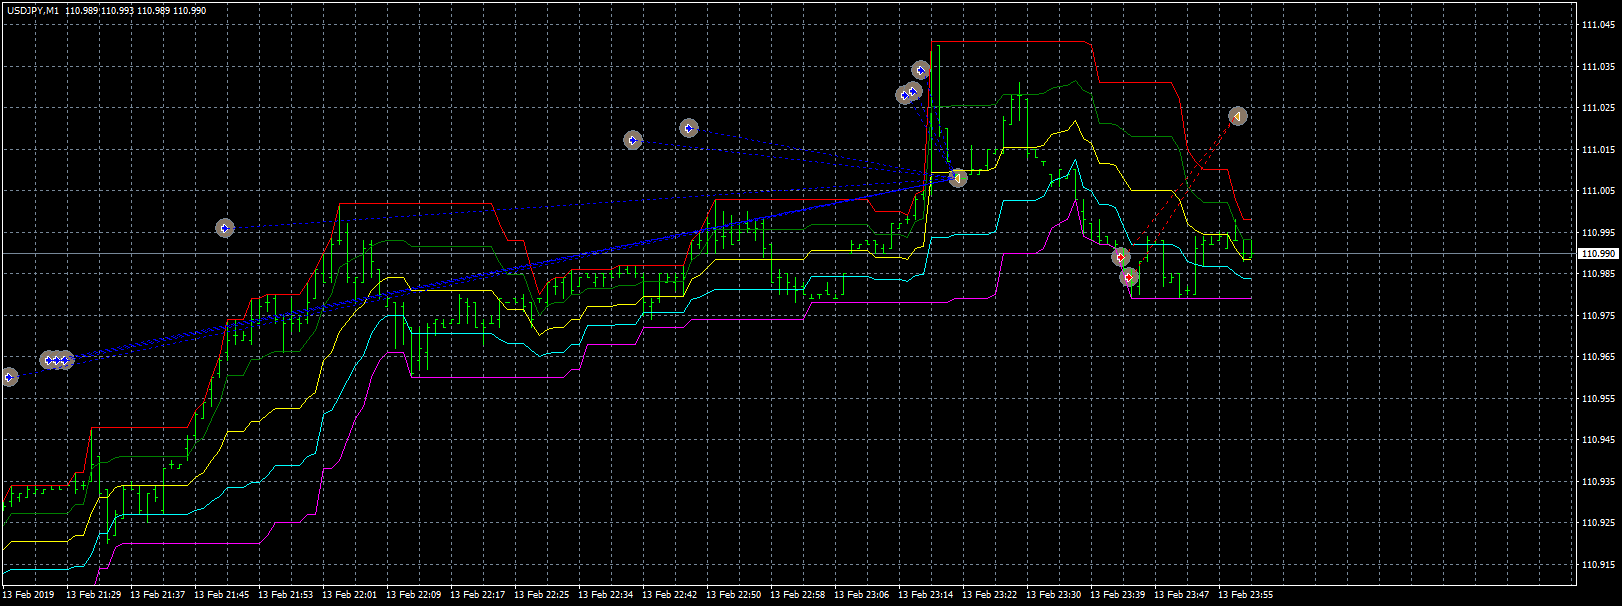Click the 13 Feb 22:01 time label
The width and height of the screenshot is (1622, 606).
349,595
